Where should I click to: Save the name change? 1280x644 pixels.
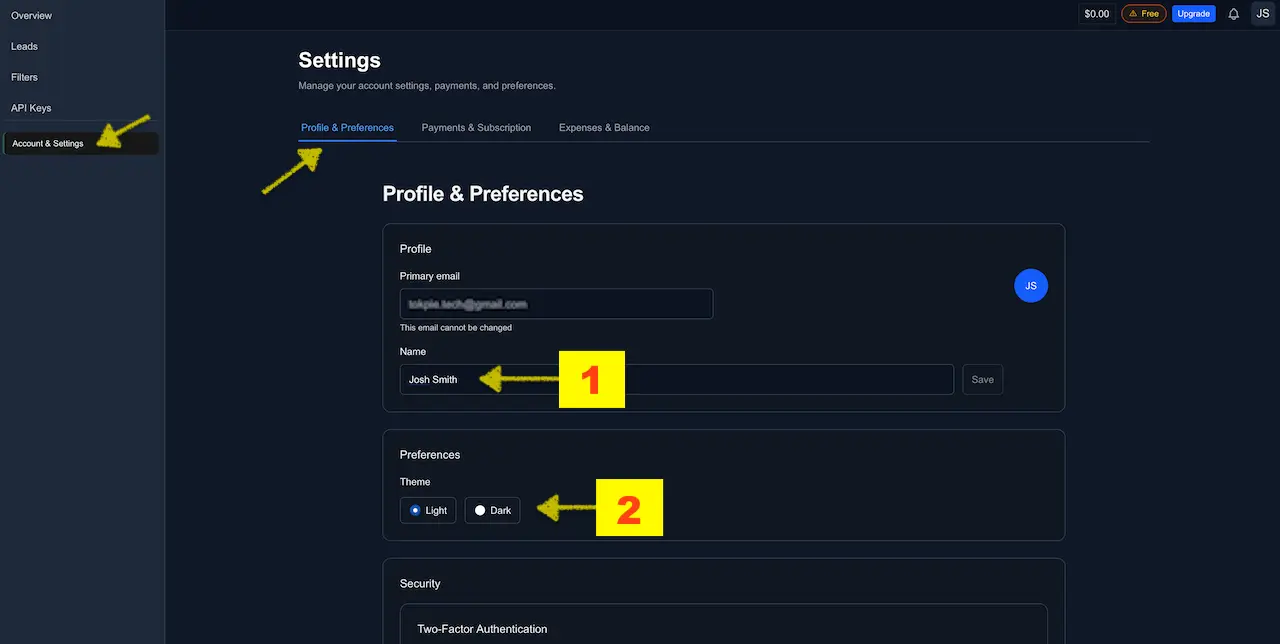tap(982, 379)
